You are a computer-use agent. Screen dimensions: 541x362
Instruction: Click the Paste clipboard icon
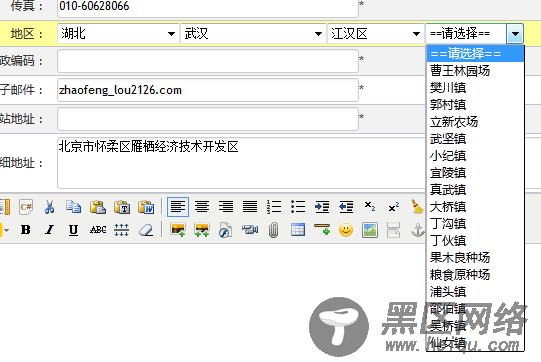click(x=98, y=207)
